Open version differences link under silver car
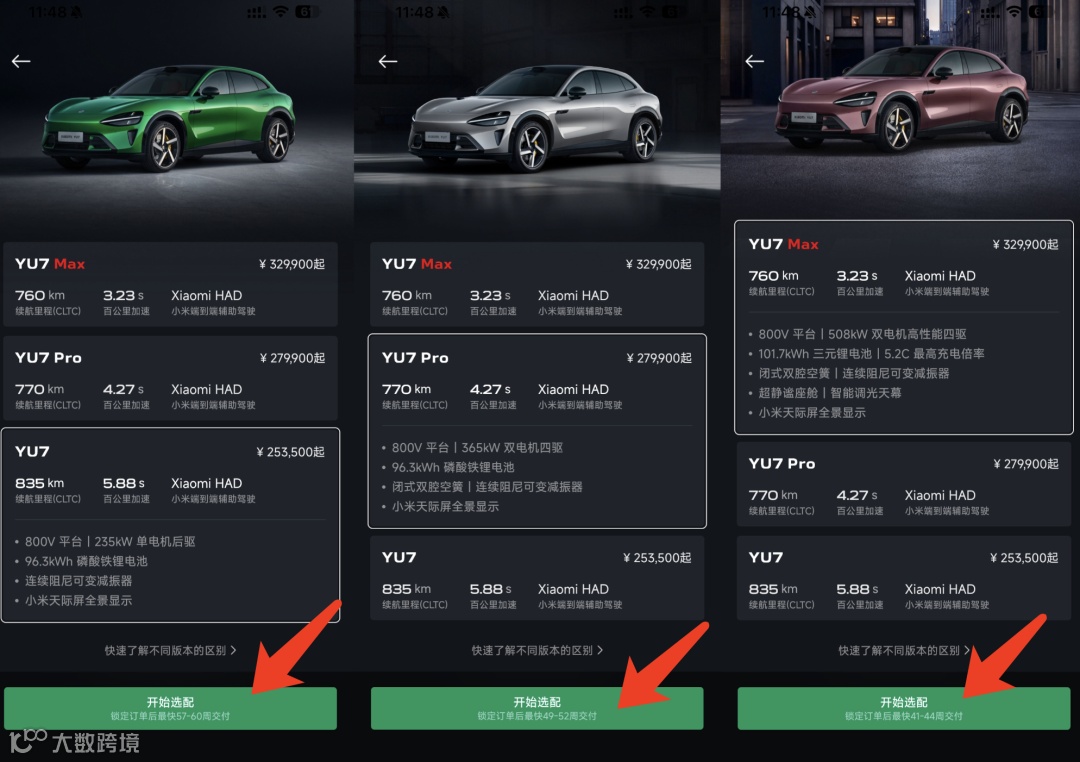 pos(537,650)
